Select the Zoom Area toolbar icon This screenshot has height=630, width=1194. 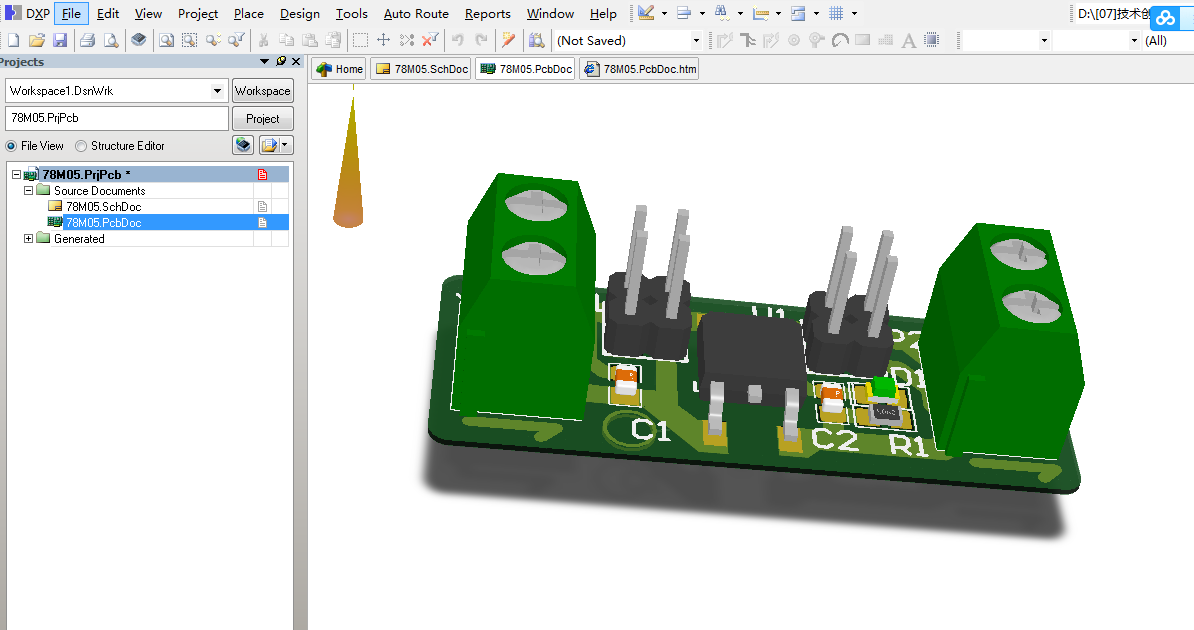tap(189, 40)
